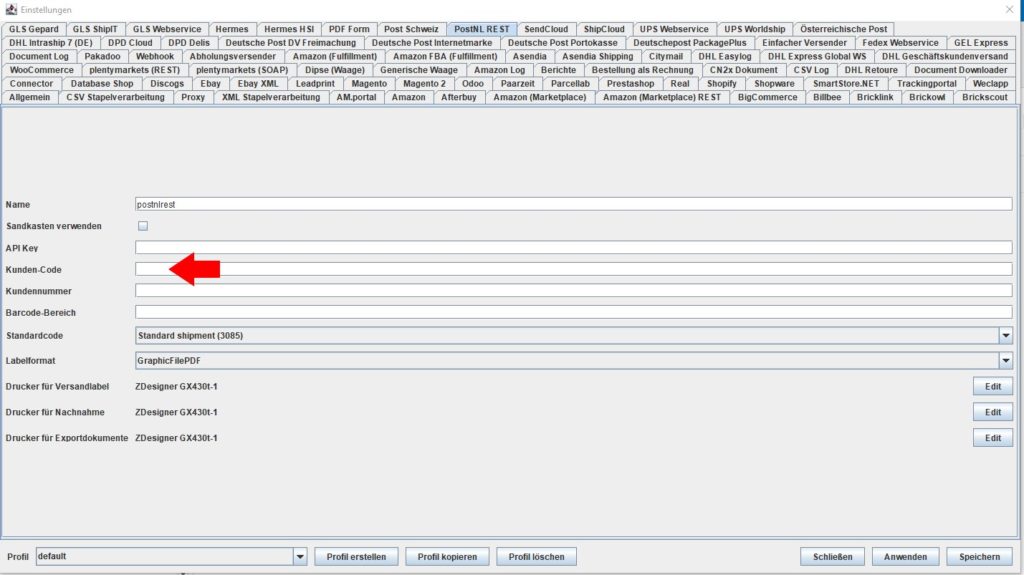Open the UPS Worldship tab
Screen dimensions: 1024x575
point(754,29)
